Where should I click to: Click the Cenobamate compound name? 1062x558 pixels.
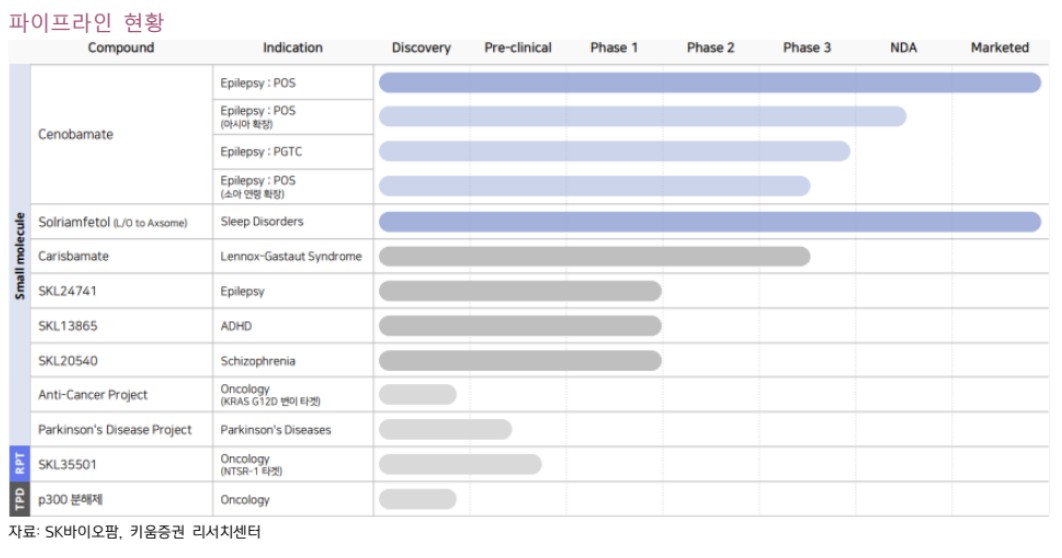76,135
